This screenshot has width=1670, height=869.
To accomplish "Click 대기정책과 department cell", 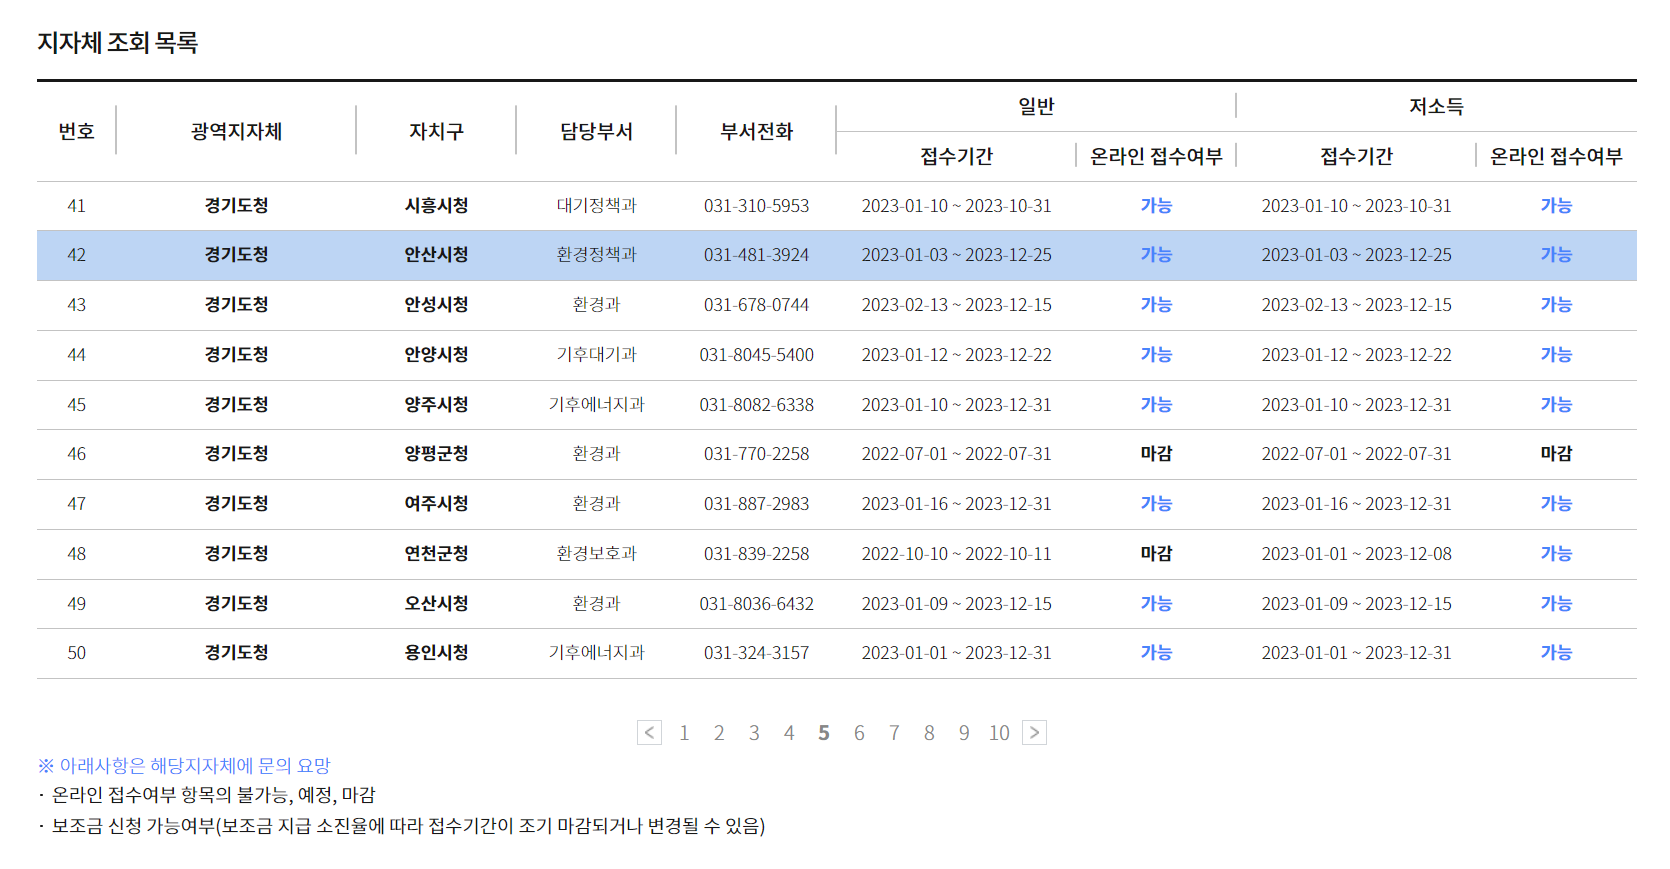I will [596, 206].
